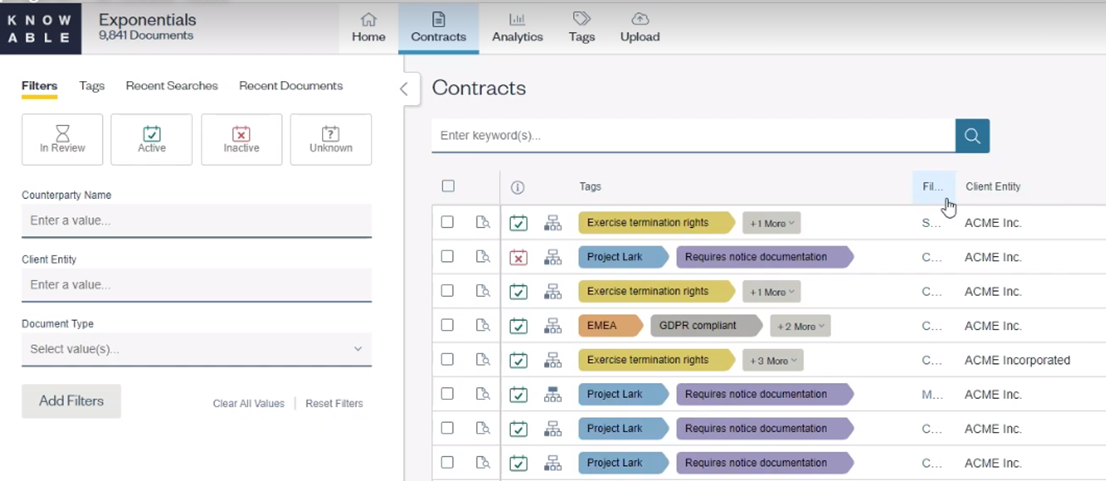The width and height of the screenshot is (1106, 481).
Task: Select the In Review hourglass filter
Action: (x=62, y=139)
